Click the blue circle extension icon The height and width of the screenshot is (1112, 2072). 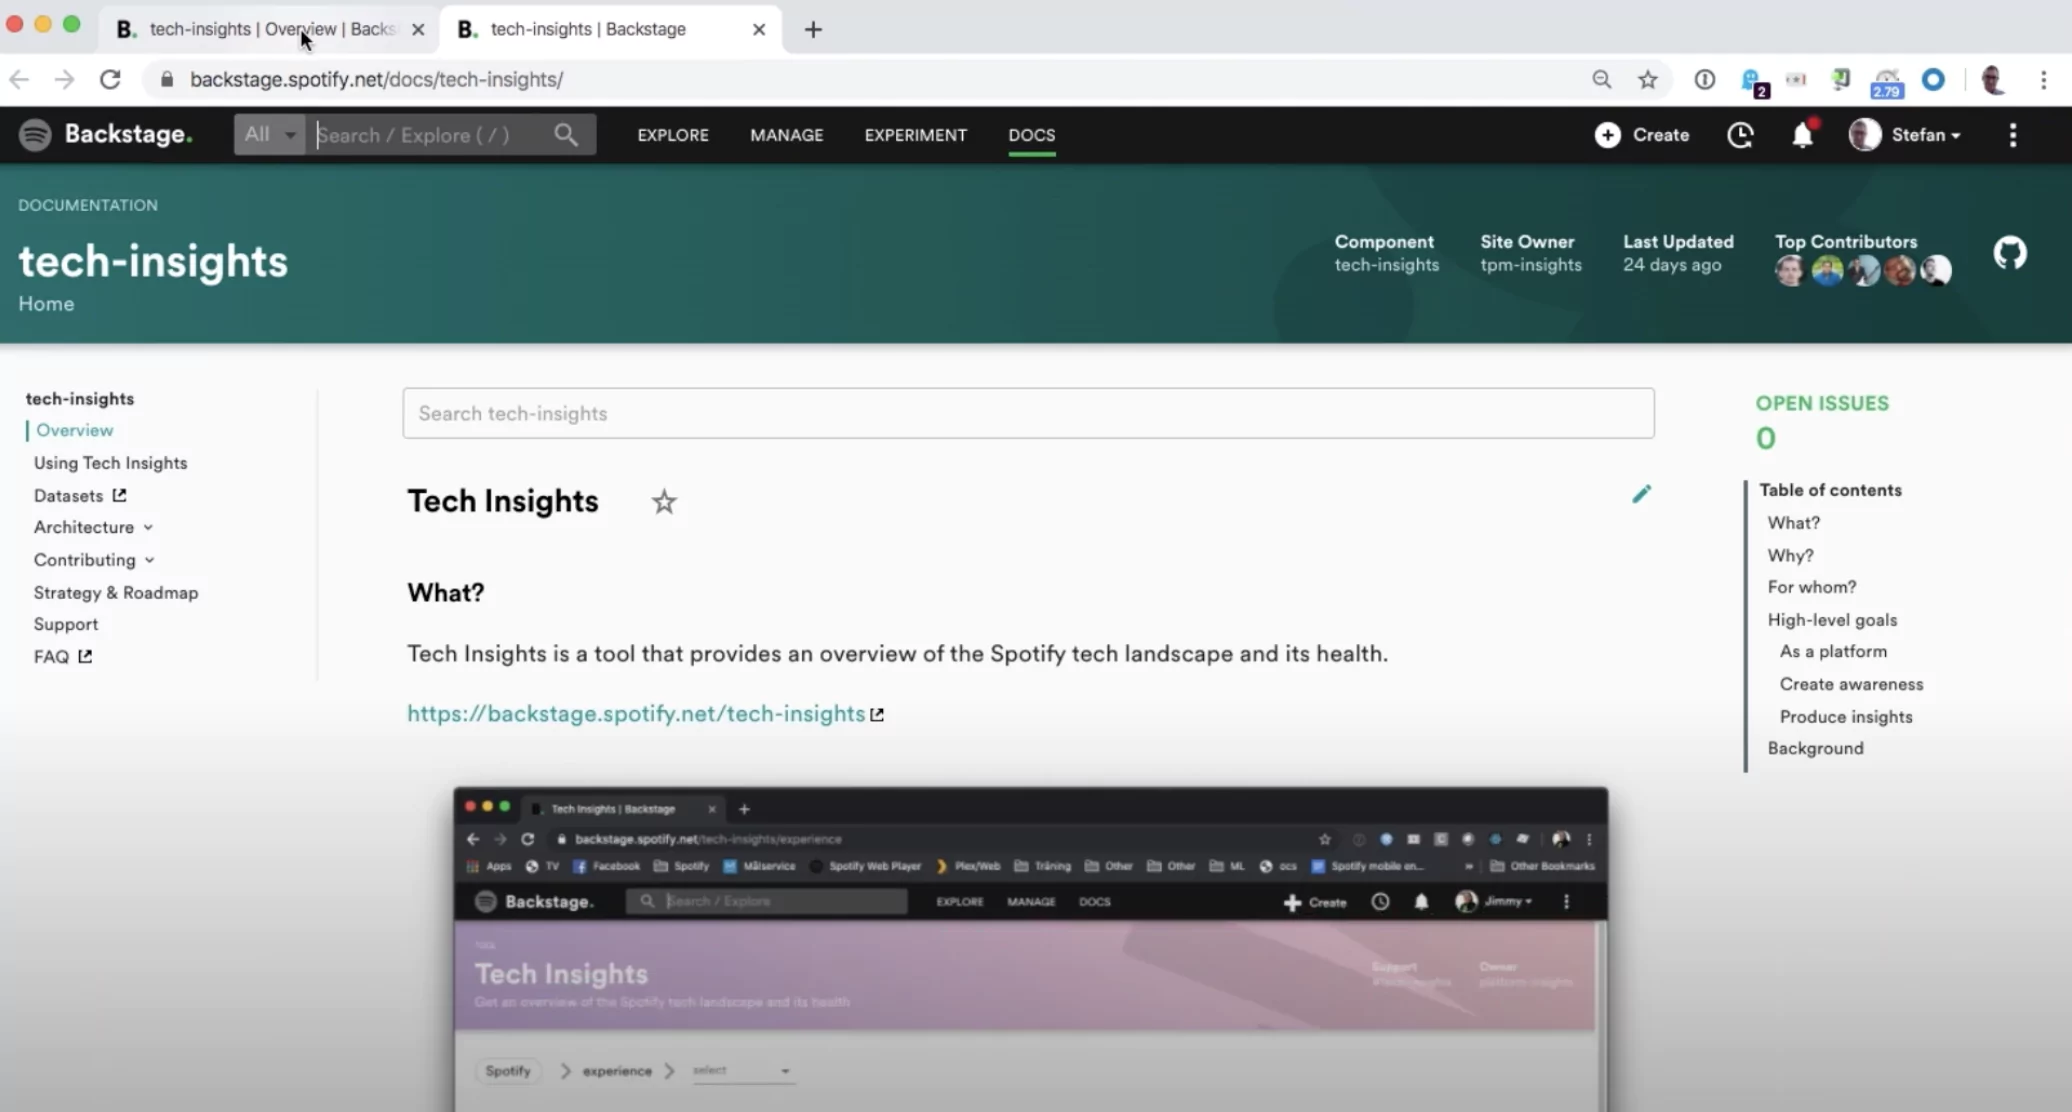(x=1933, y=79)
